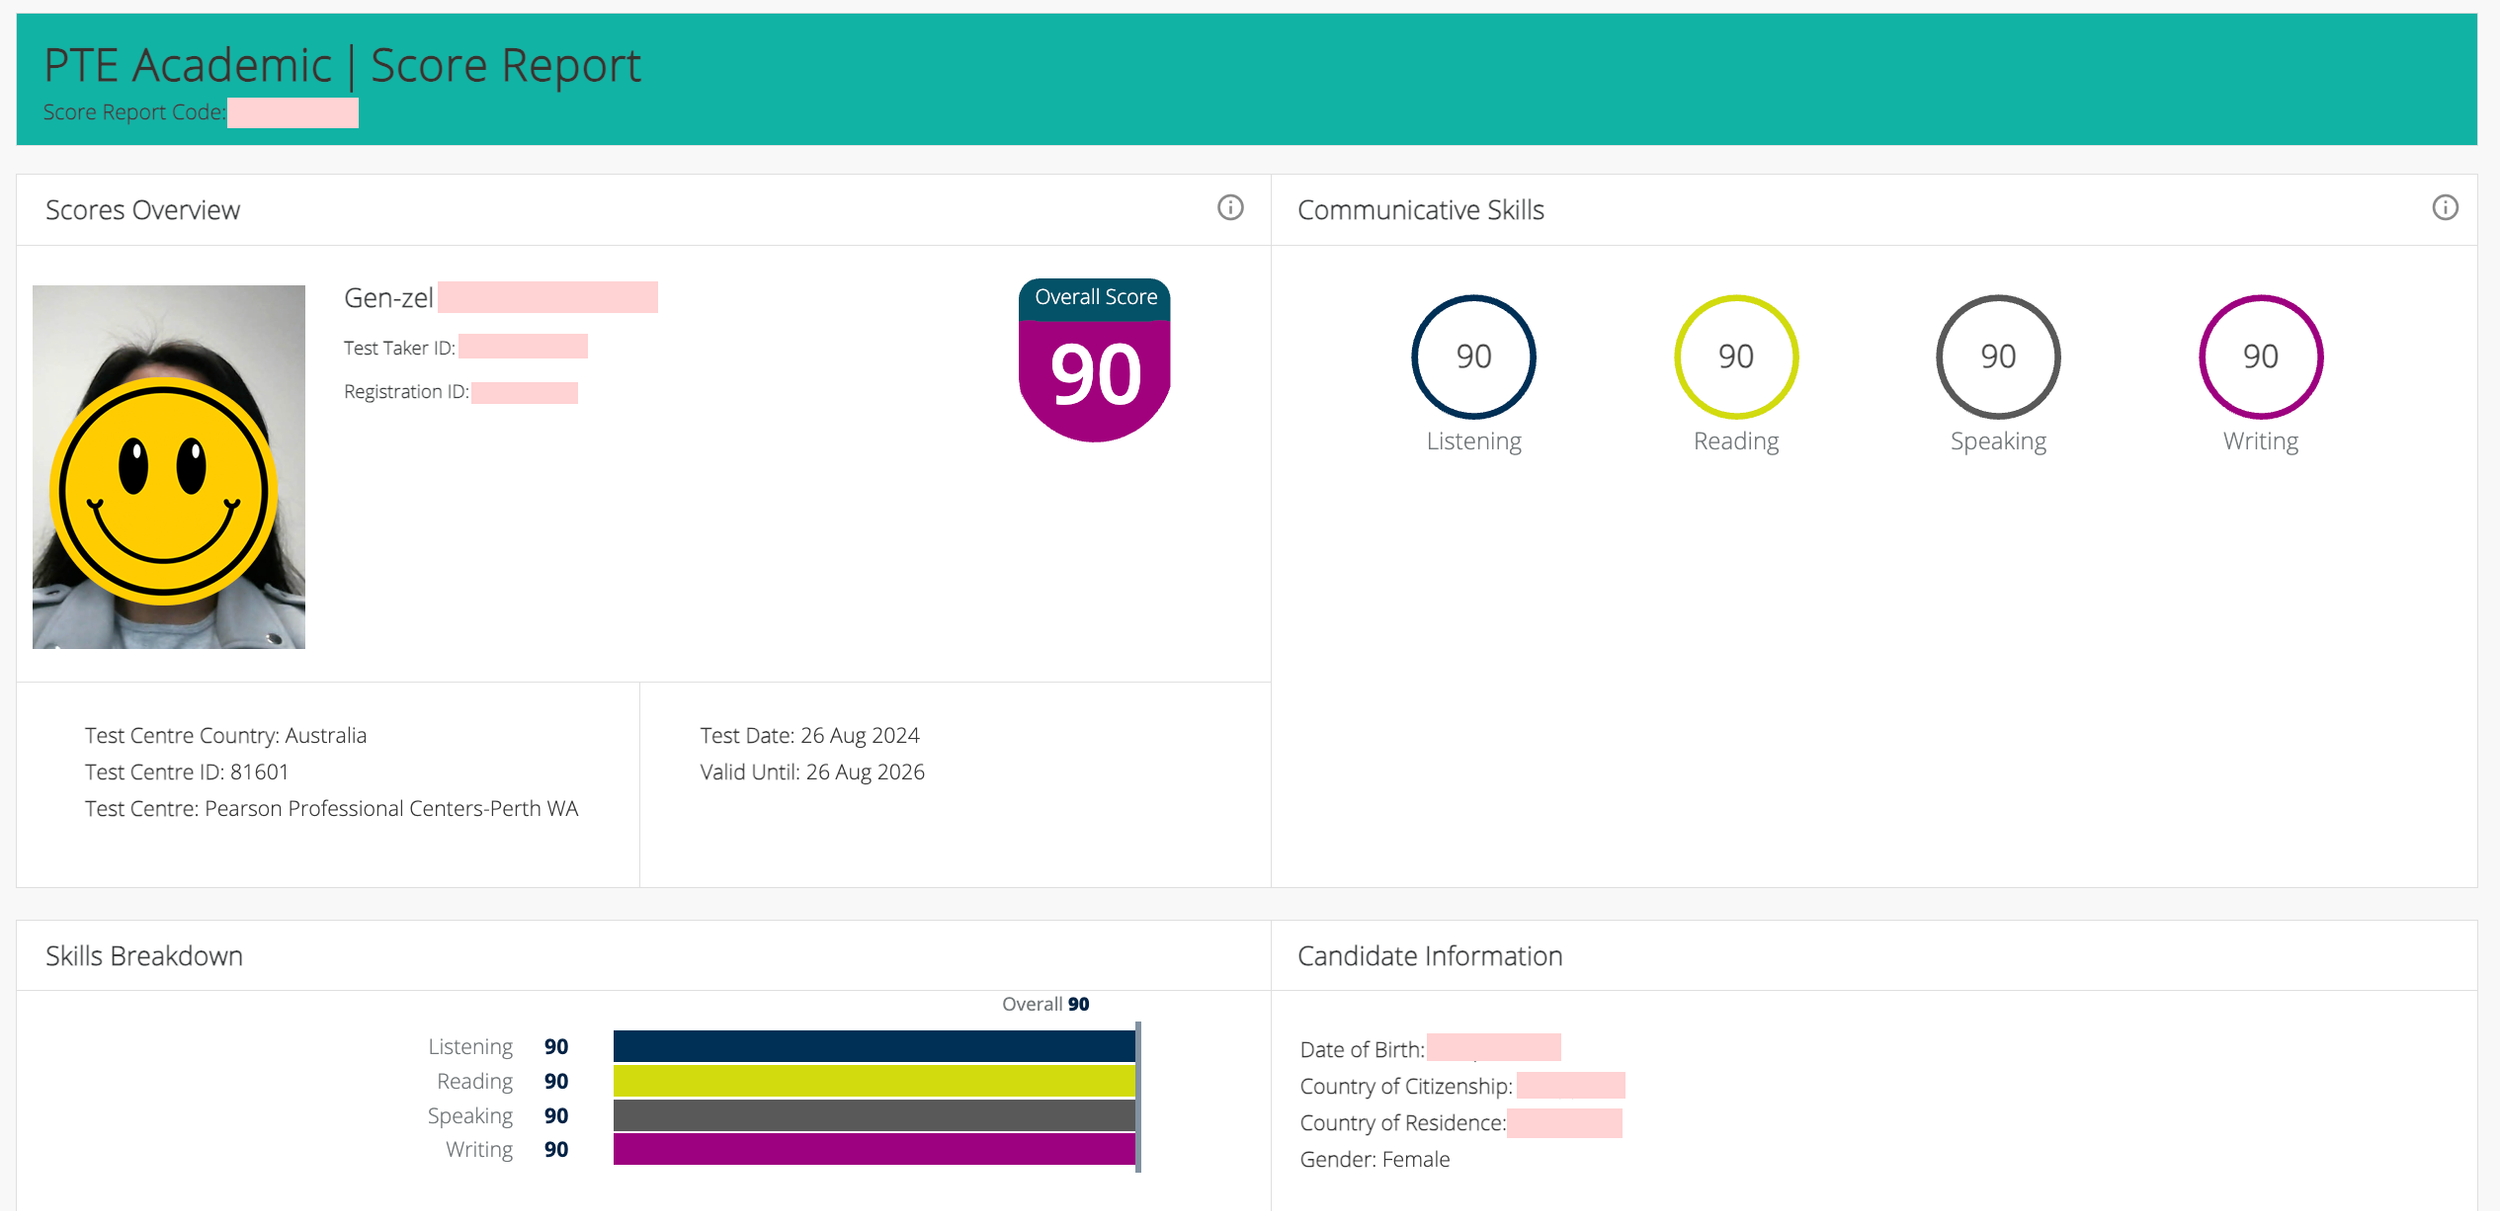
Task: Click the PTE Academic Score Report title
Action: 342,66
